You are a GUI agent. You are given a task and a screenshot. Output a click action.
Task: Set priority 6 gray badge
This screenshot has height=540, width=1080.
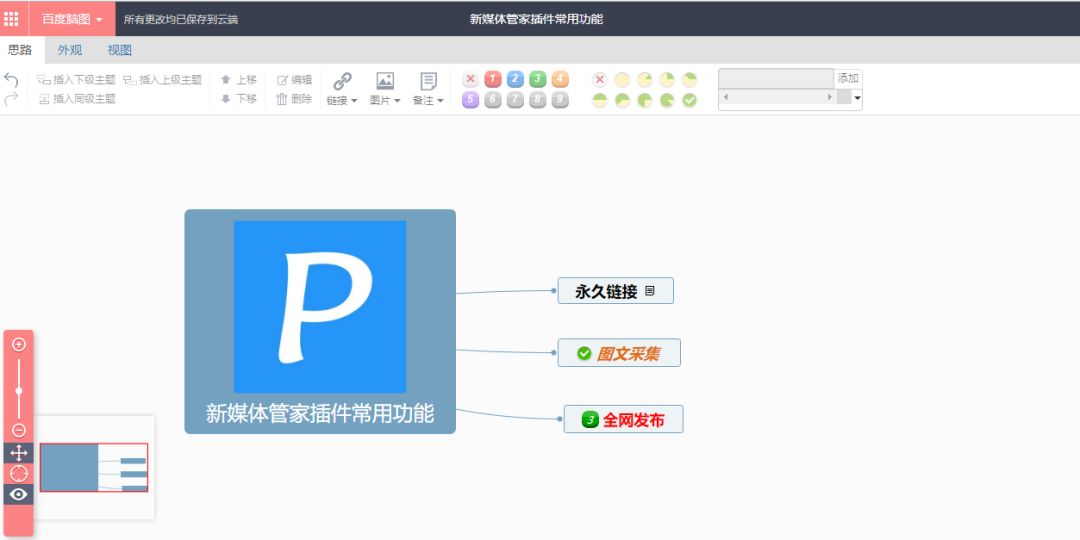coord(492,100)
